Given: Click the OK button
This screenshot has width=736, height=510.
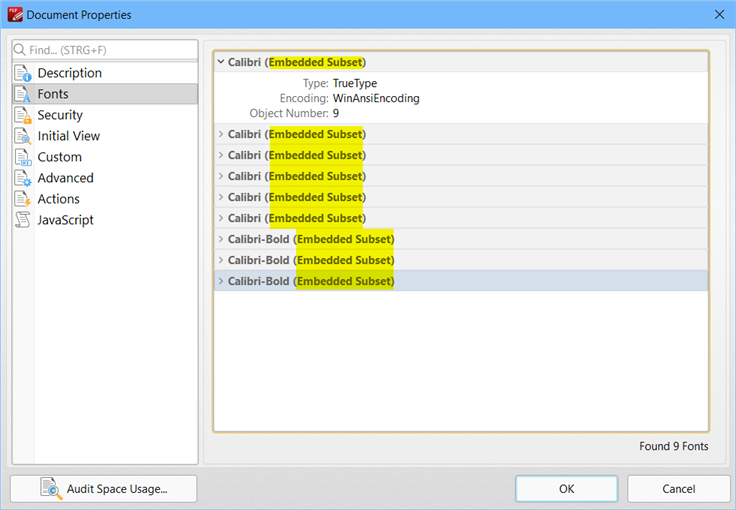Looking at the screenshot, I should [567, 489].
